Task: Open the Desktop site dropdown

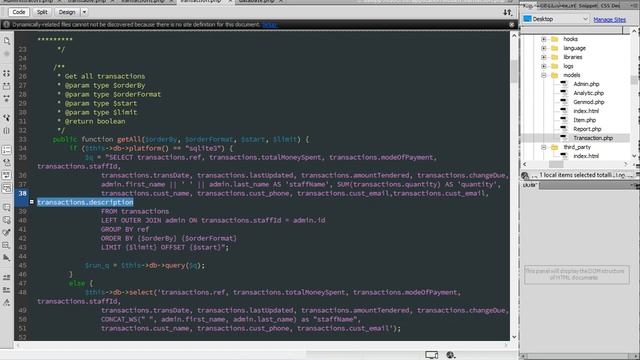Action: [x=556, y=19]
